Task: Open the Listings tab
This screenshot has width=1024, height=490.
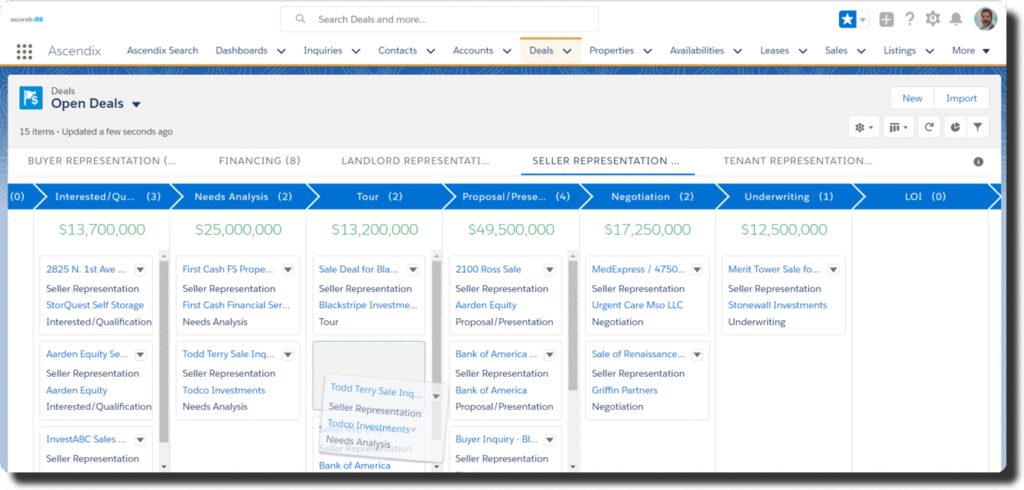Action: click(x=899, y=50)
